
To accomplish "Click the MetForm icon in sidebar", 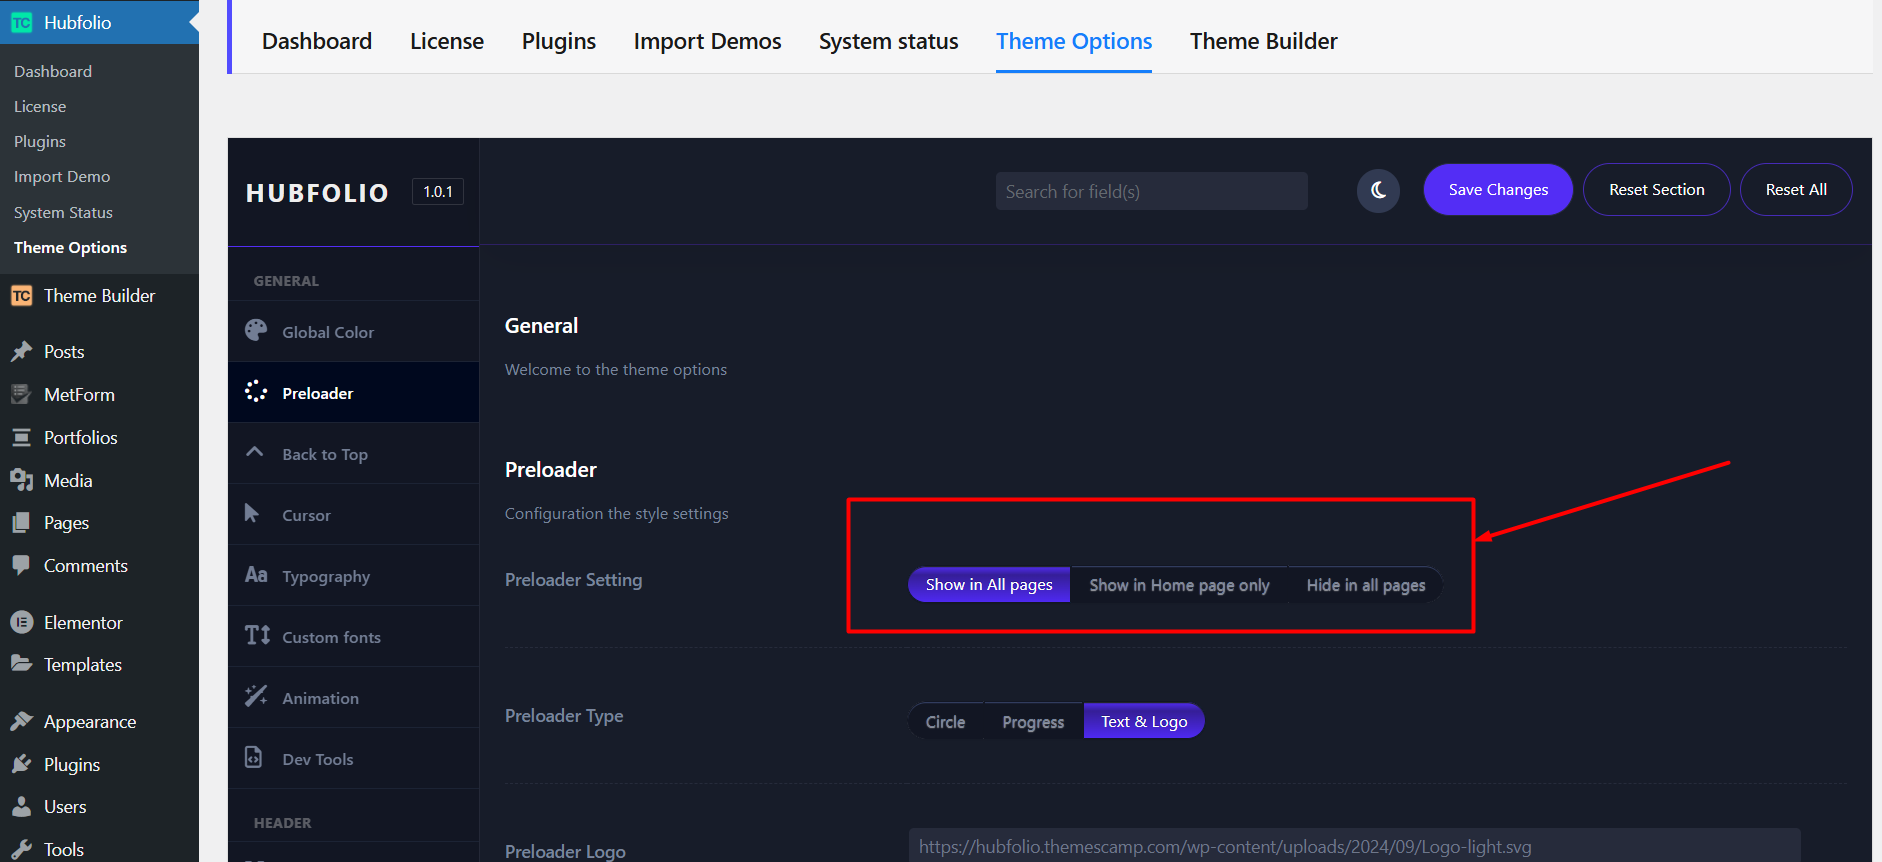I will (22, 395).
